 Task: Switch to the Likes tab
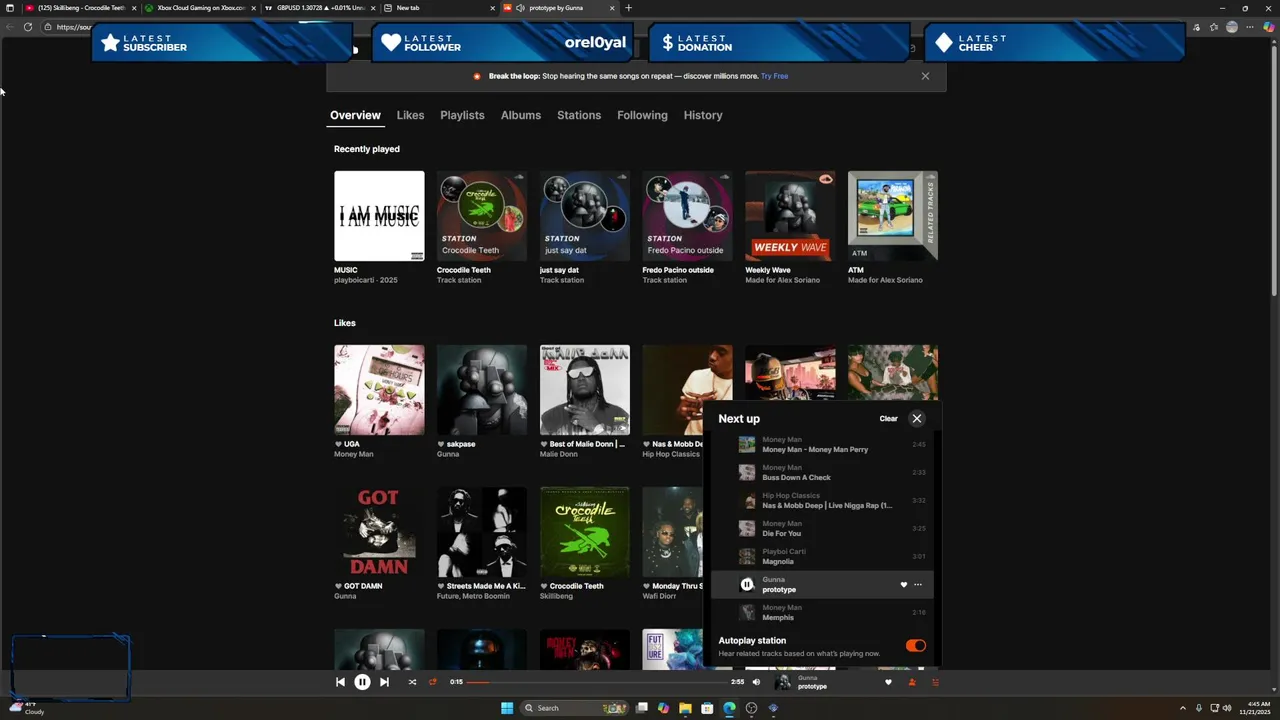tap(410, 115)
